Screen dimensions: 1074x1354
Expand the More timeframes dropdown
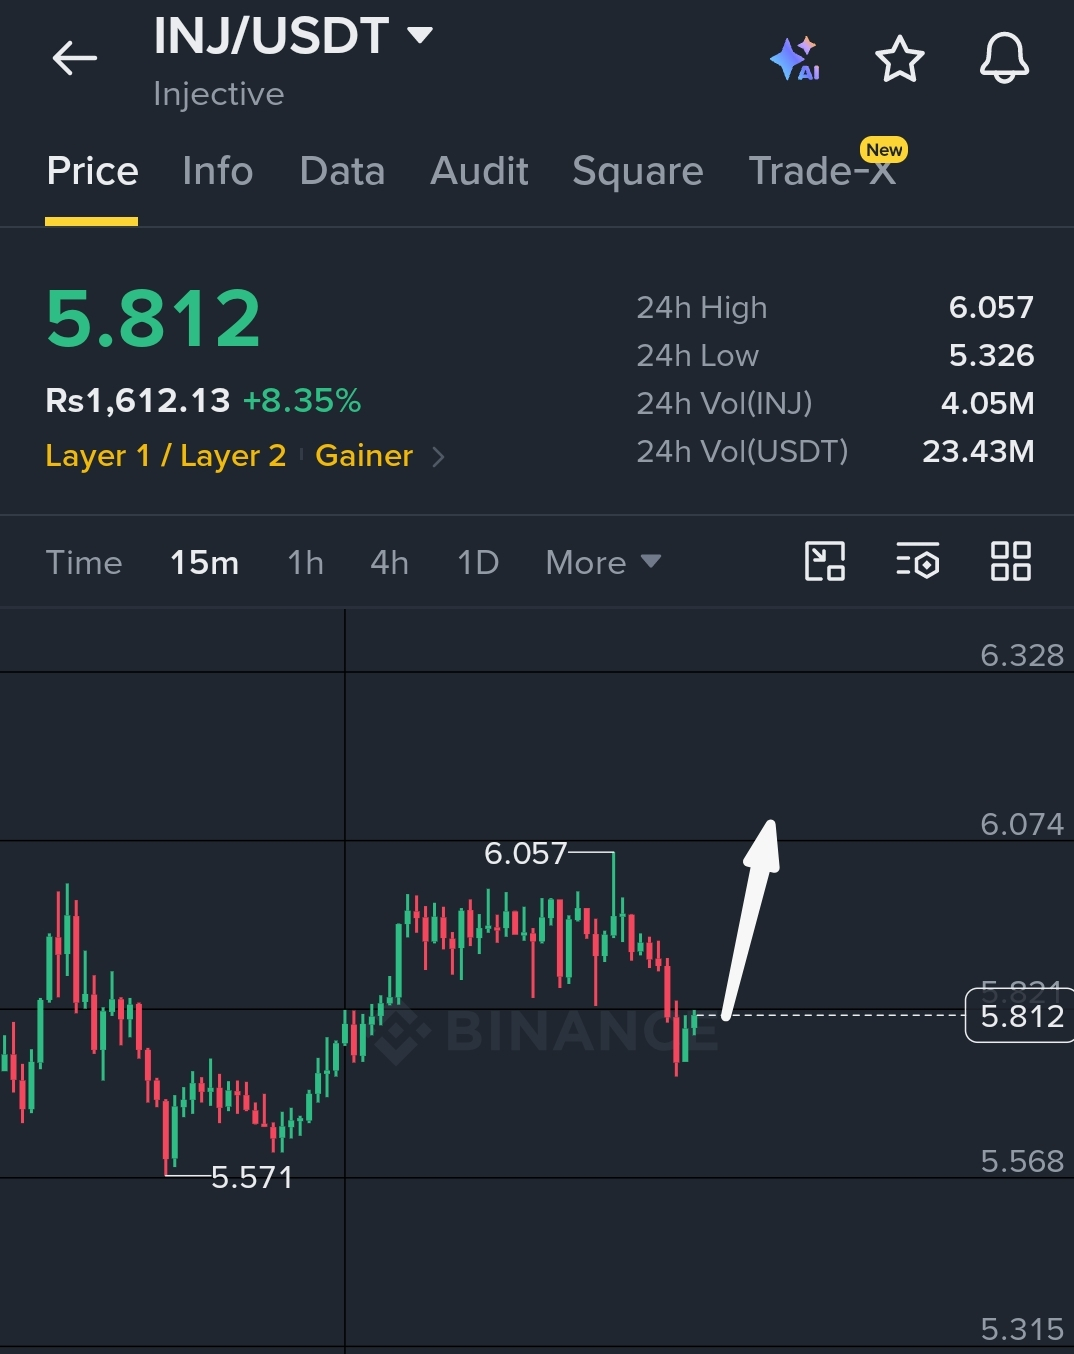tap(603, 562)
